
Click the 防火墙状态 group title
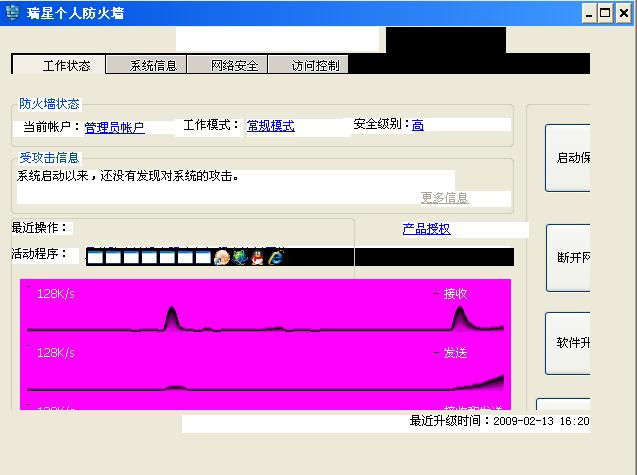pyautogui.click(x=49, y=104)
